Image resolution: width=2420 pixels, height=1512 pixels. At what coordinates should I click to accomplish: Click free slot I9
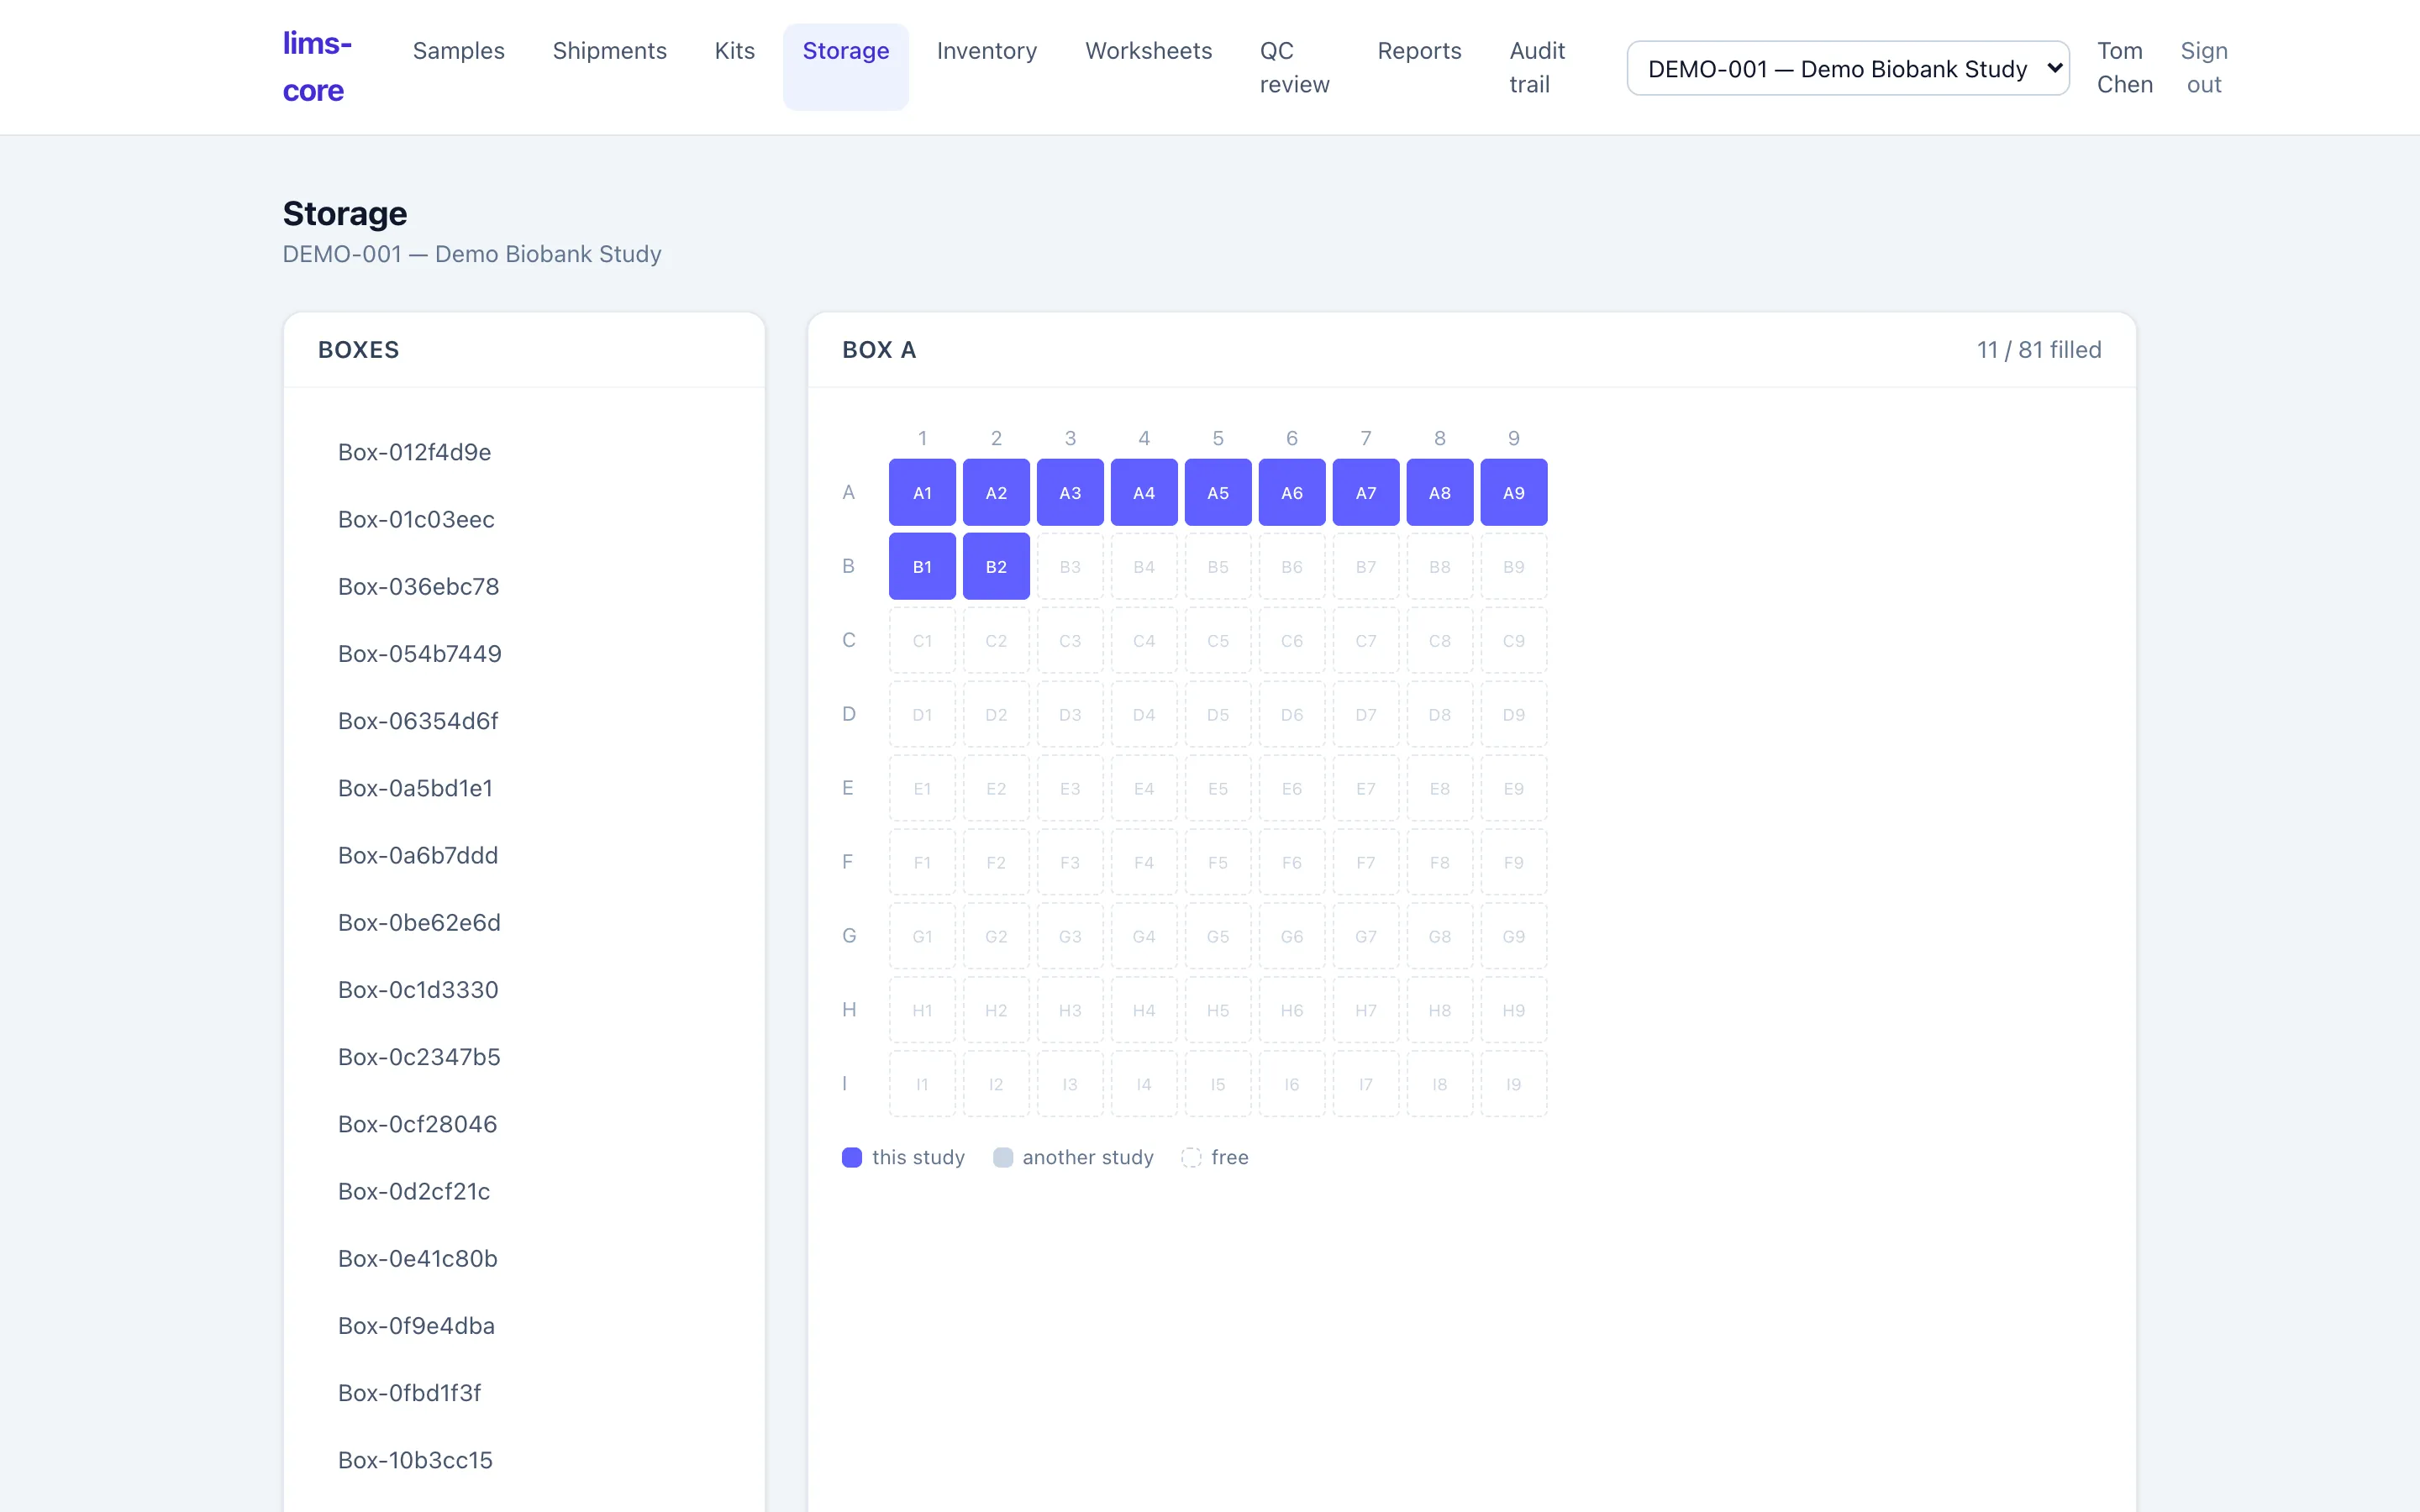coord(1514,1084)
